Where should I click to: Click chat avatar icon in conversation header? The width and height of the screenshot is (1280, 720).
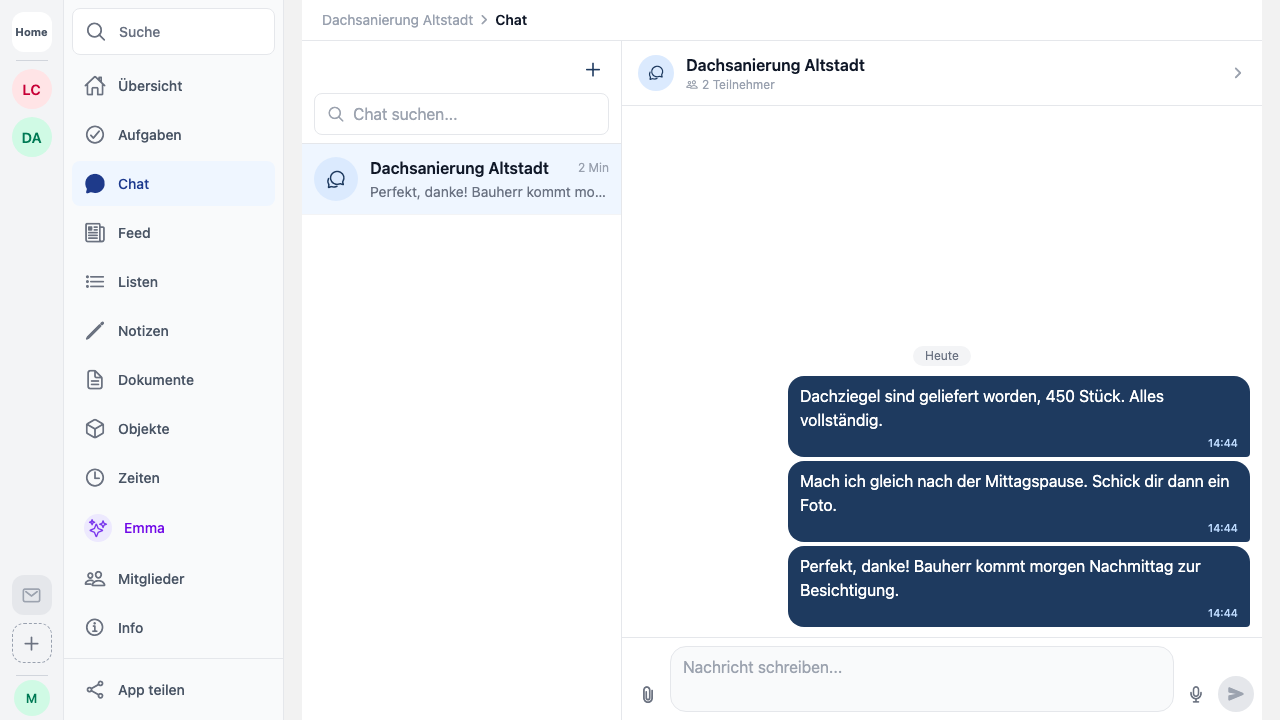(656, 73)
